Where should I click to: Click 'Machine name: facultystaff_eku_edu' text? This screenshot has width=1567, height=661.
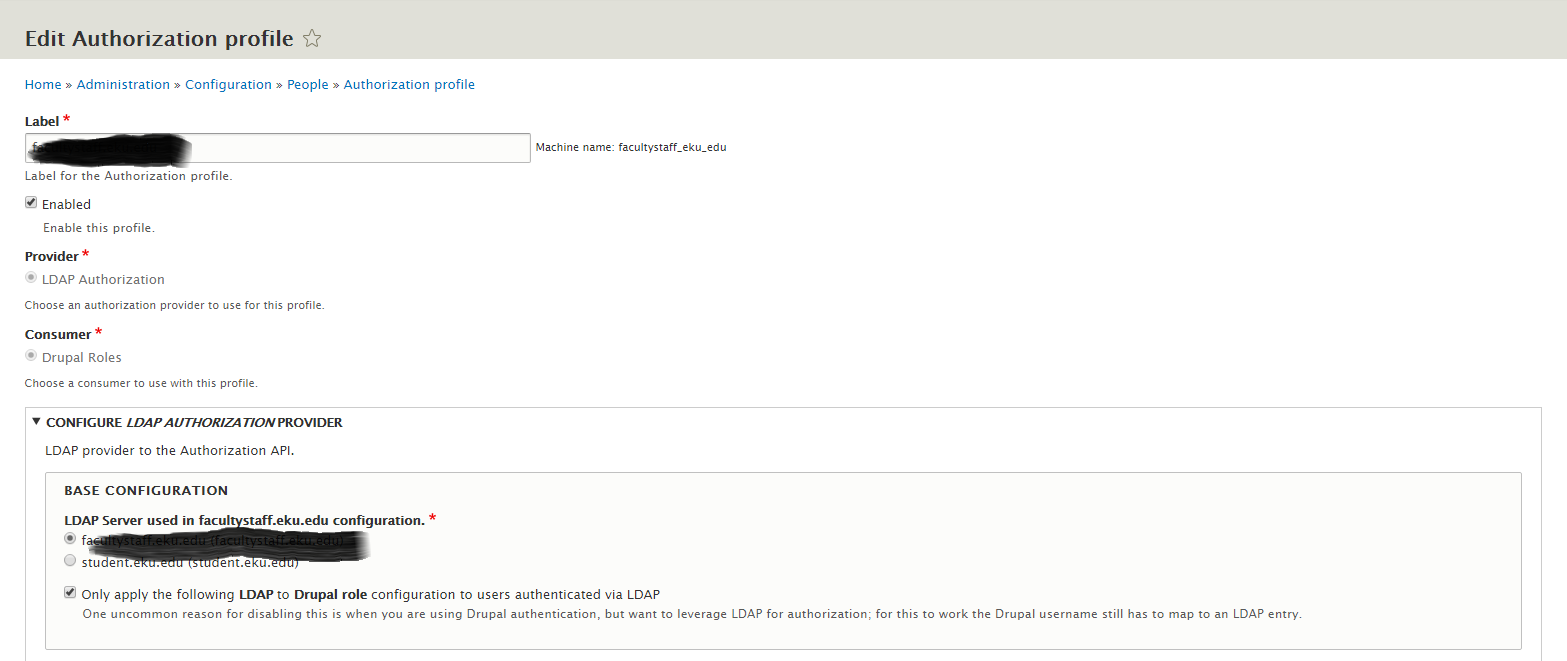click(x=631, y=147)
